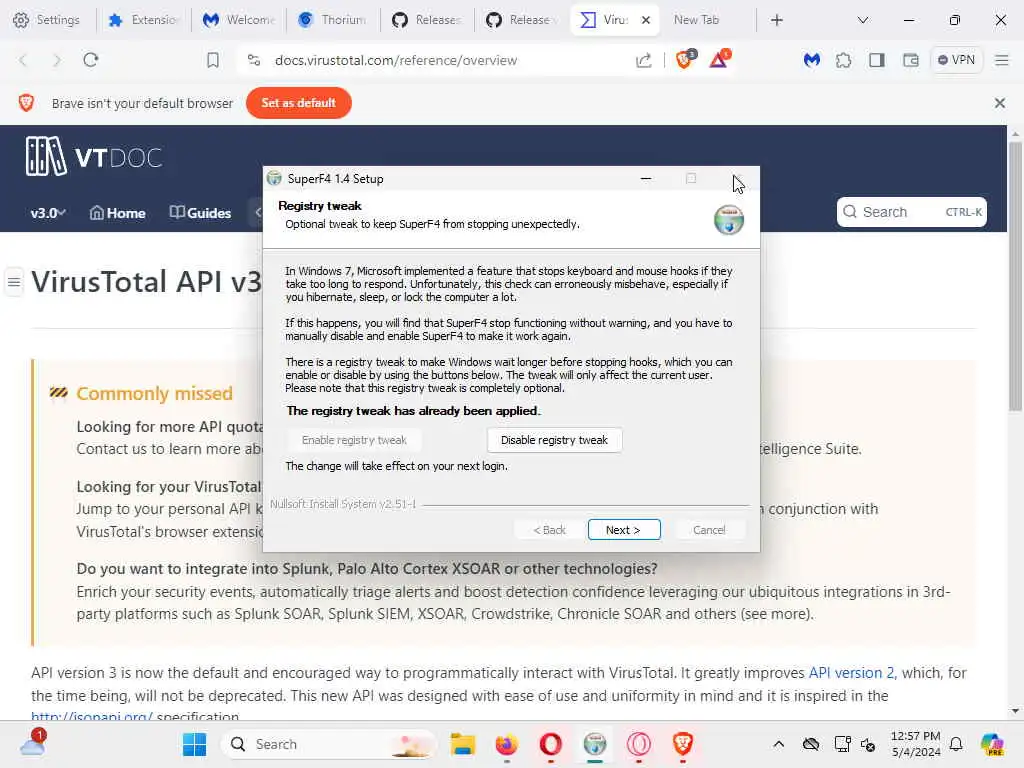Open the weather widget on taskbar
This screenshot has width=1024, height=768.
(x=33, y=743)
